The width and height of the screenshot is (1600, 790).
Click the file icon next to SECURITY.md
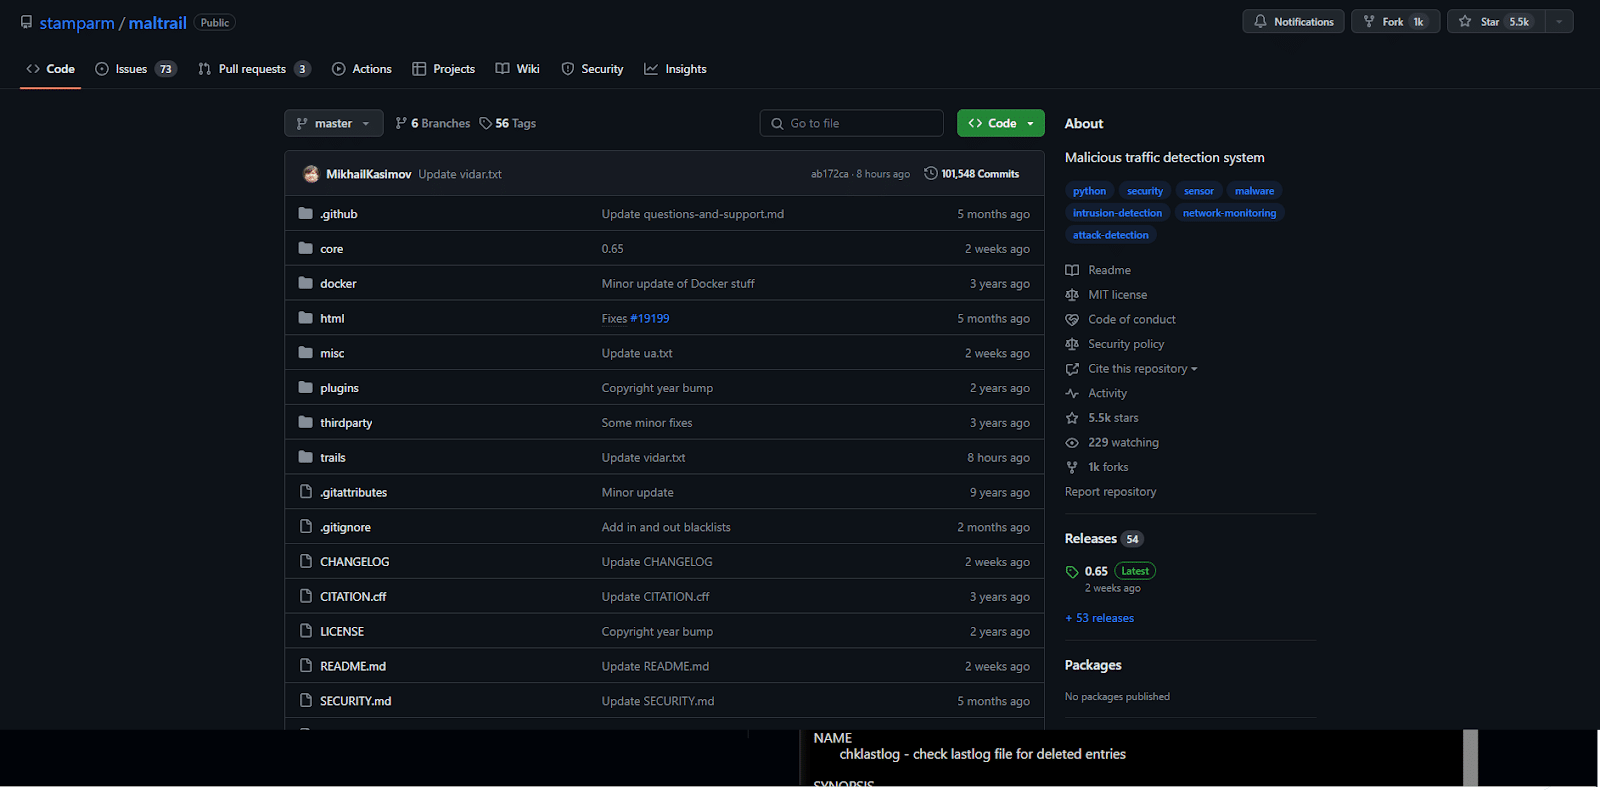[x=306, y=700]
